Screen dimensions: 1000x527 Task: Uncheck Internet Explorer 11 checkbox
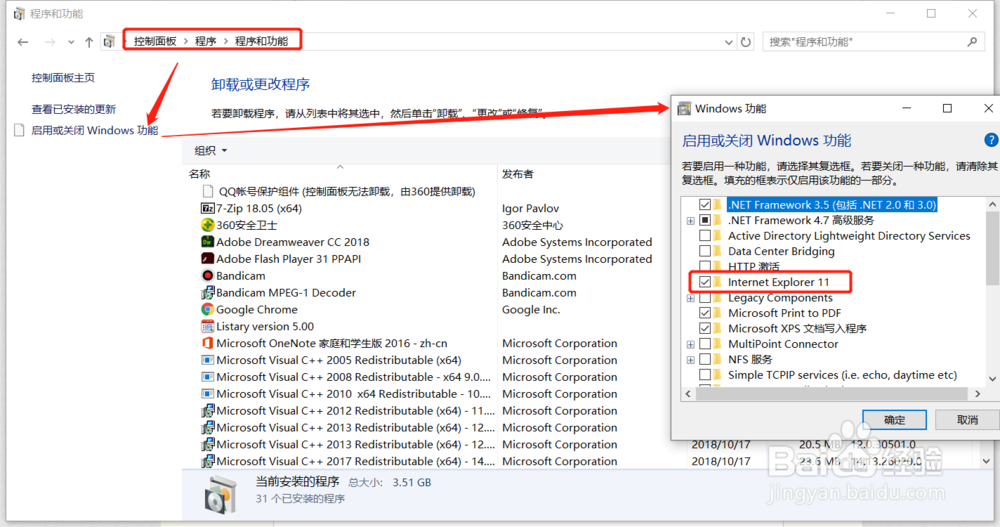pyautogui.click(x=705, y=282)
